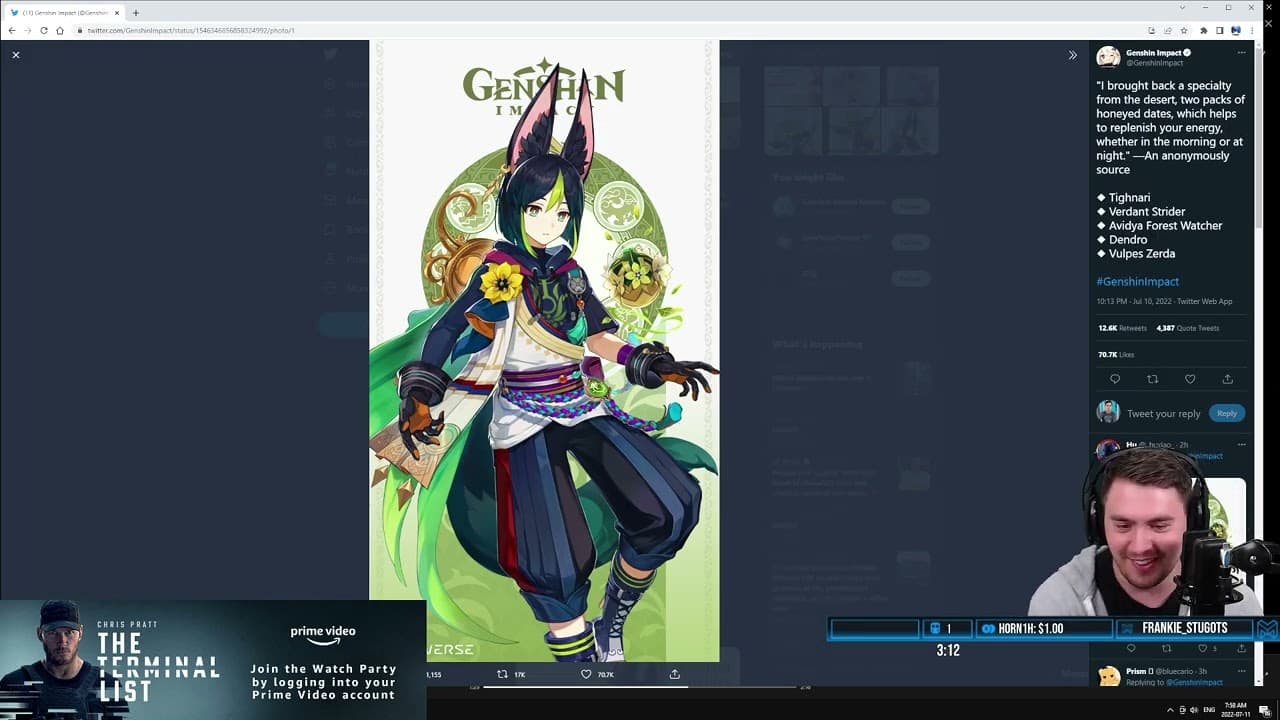Click the heart icon below the photo showing 70.7K
Image resolution: width=1280 pixels, height=720 pixels.
[586, 675]
